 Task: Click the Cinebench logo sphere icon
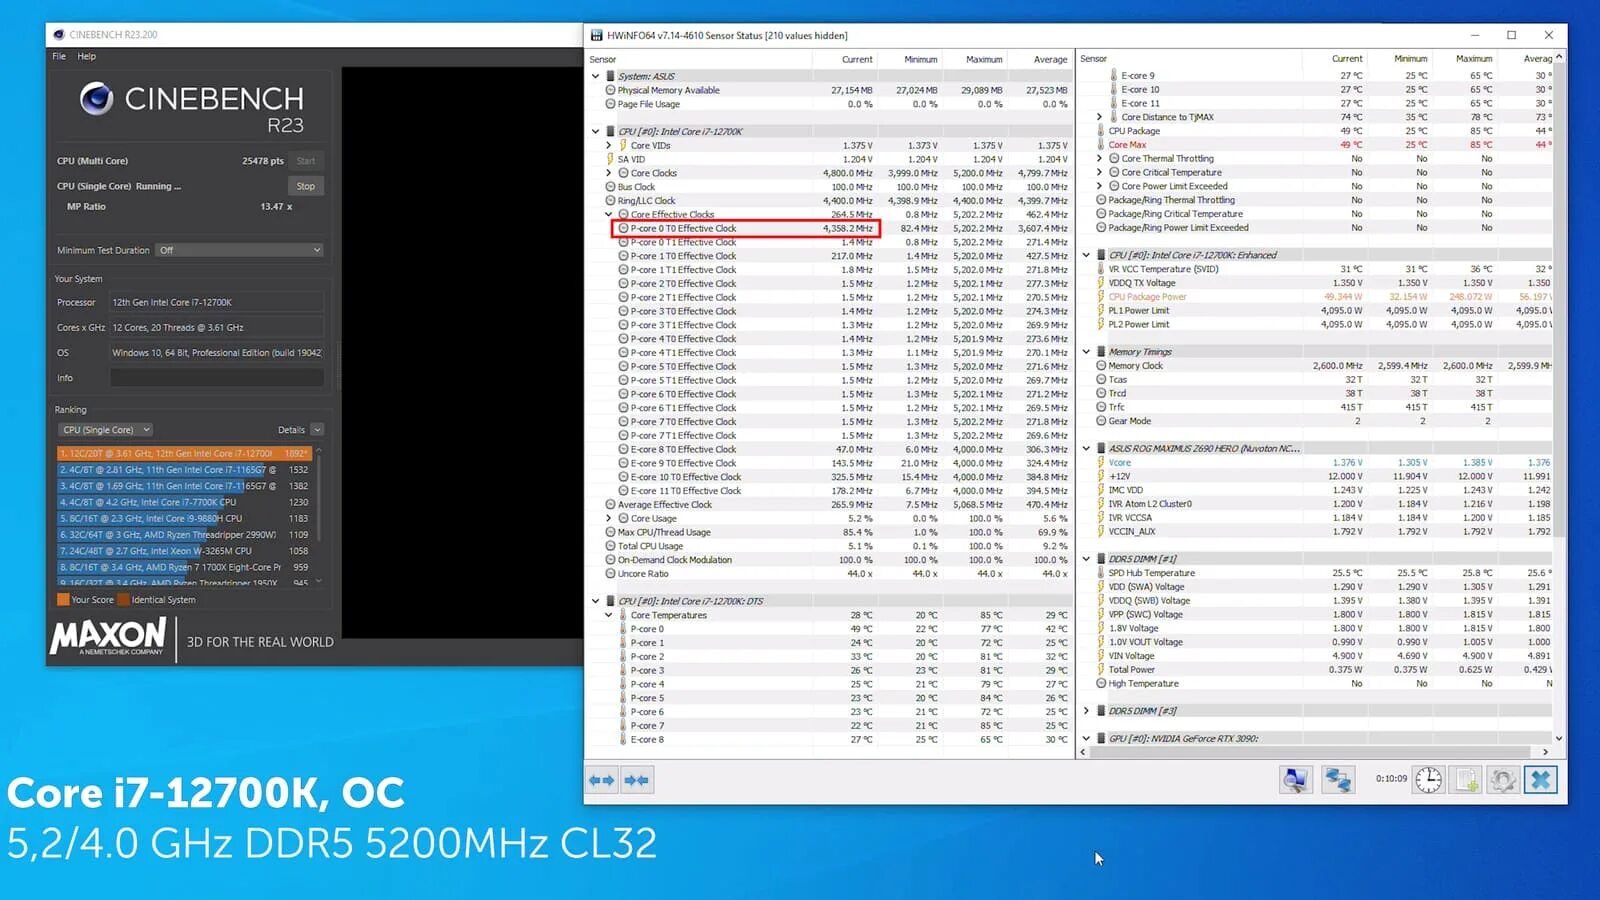point(97,98)
